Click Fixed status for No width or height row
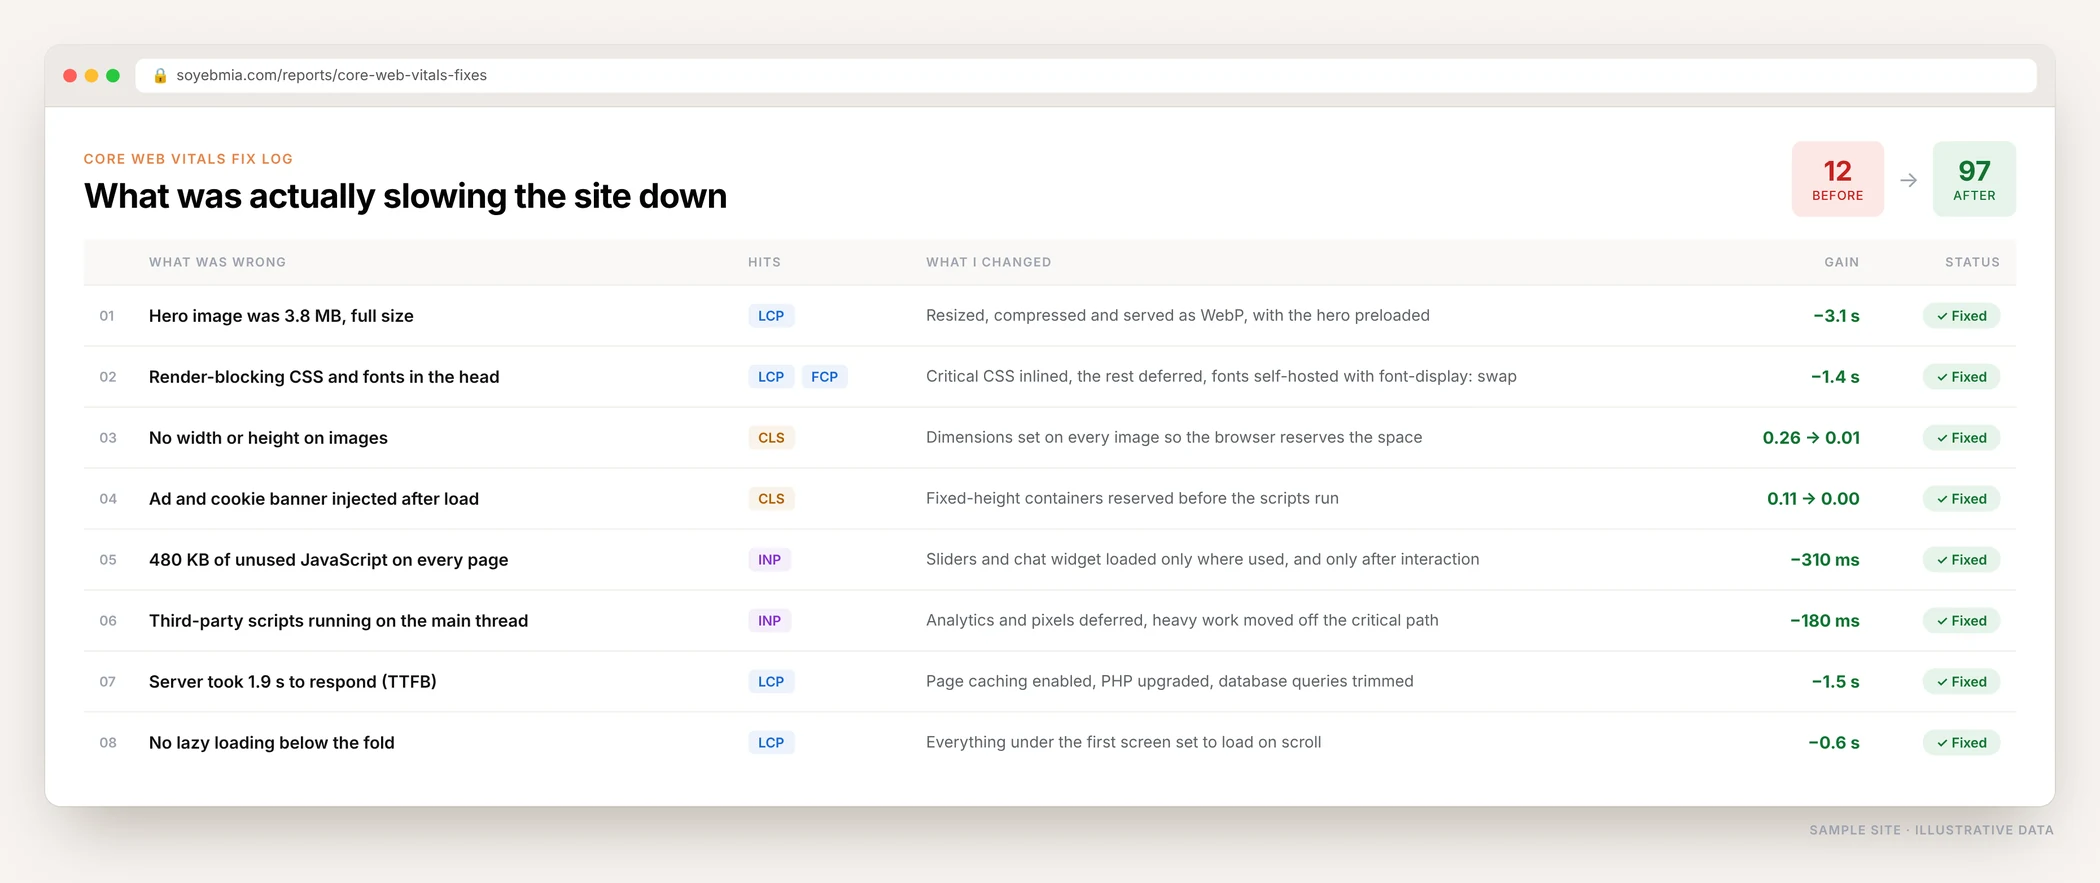This screenshot has height=883, width=2100. [1961, 438]
